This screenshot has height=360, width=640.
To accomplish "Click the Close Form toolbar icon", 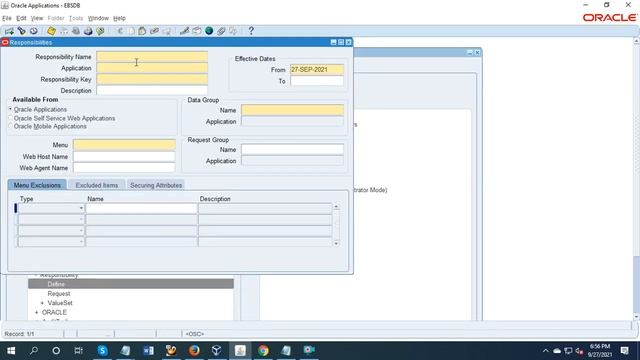I will (100, 31).
